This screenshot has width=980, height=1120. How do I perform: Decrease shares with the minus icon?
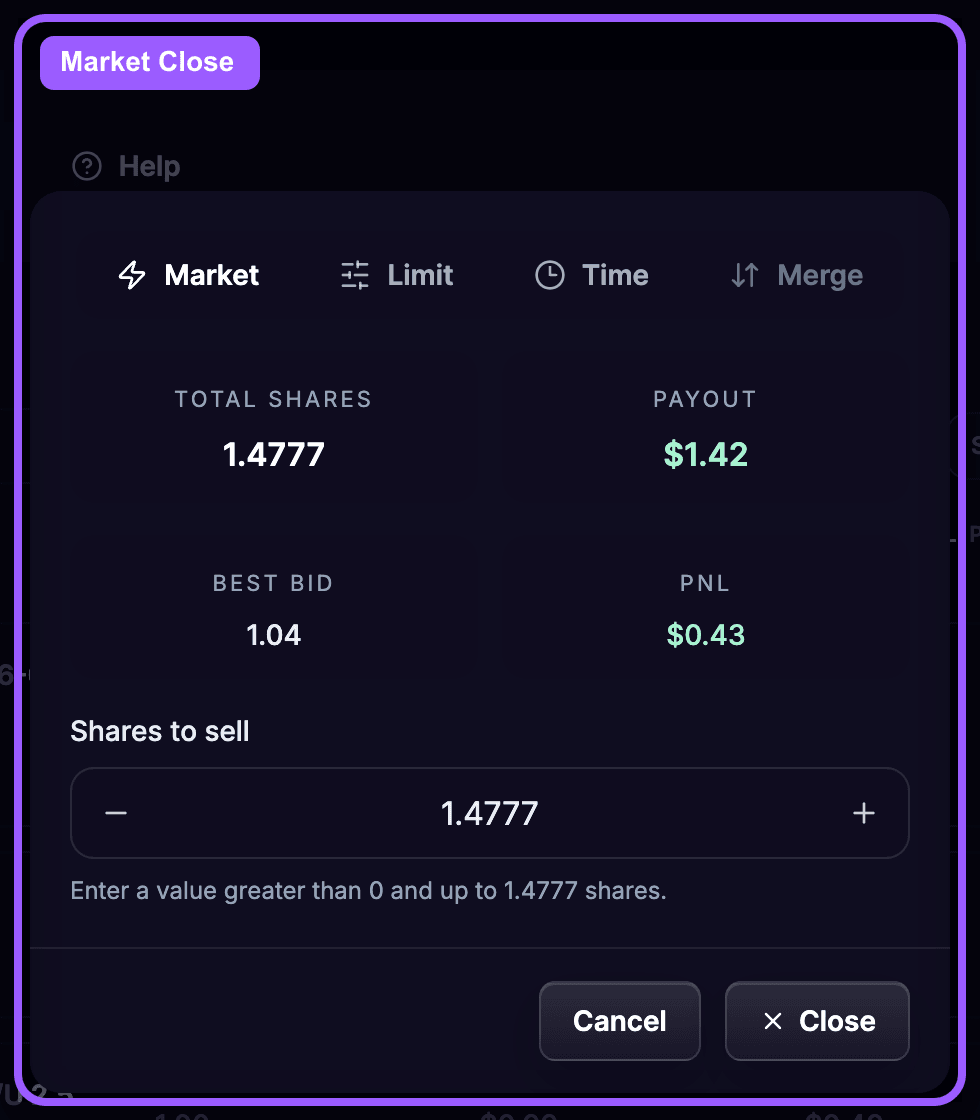116,813
